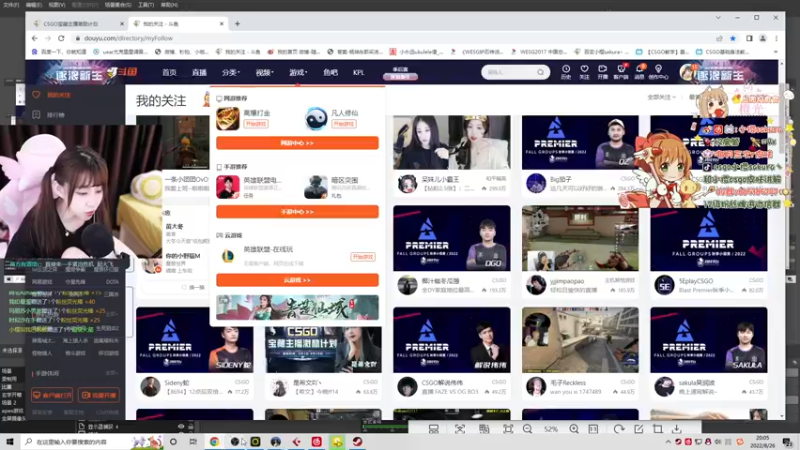The height and width of the screenshot is (450, 800).
Task: Open the Sideny鲸 stream thumbnail
Action: click(x=194, y=340)
